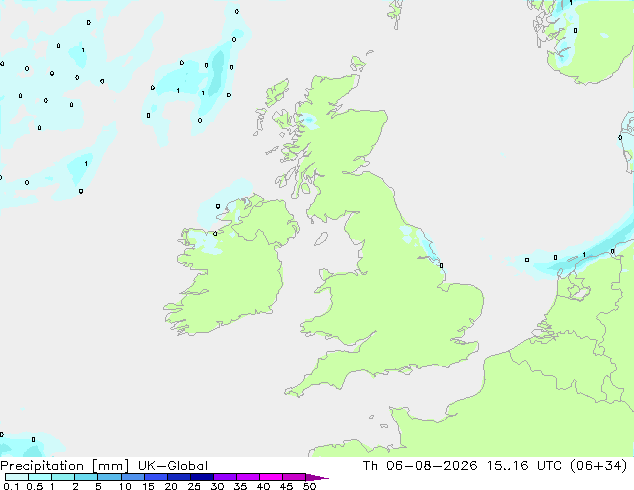
Task: Select the 30–35 mm purple legend swatch
Action: (225, 477)
